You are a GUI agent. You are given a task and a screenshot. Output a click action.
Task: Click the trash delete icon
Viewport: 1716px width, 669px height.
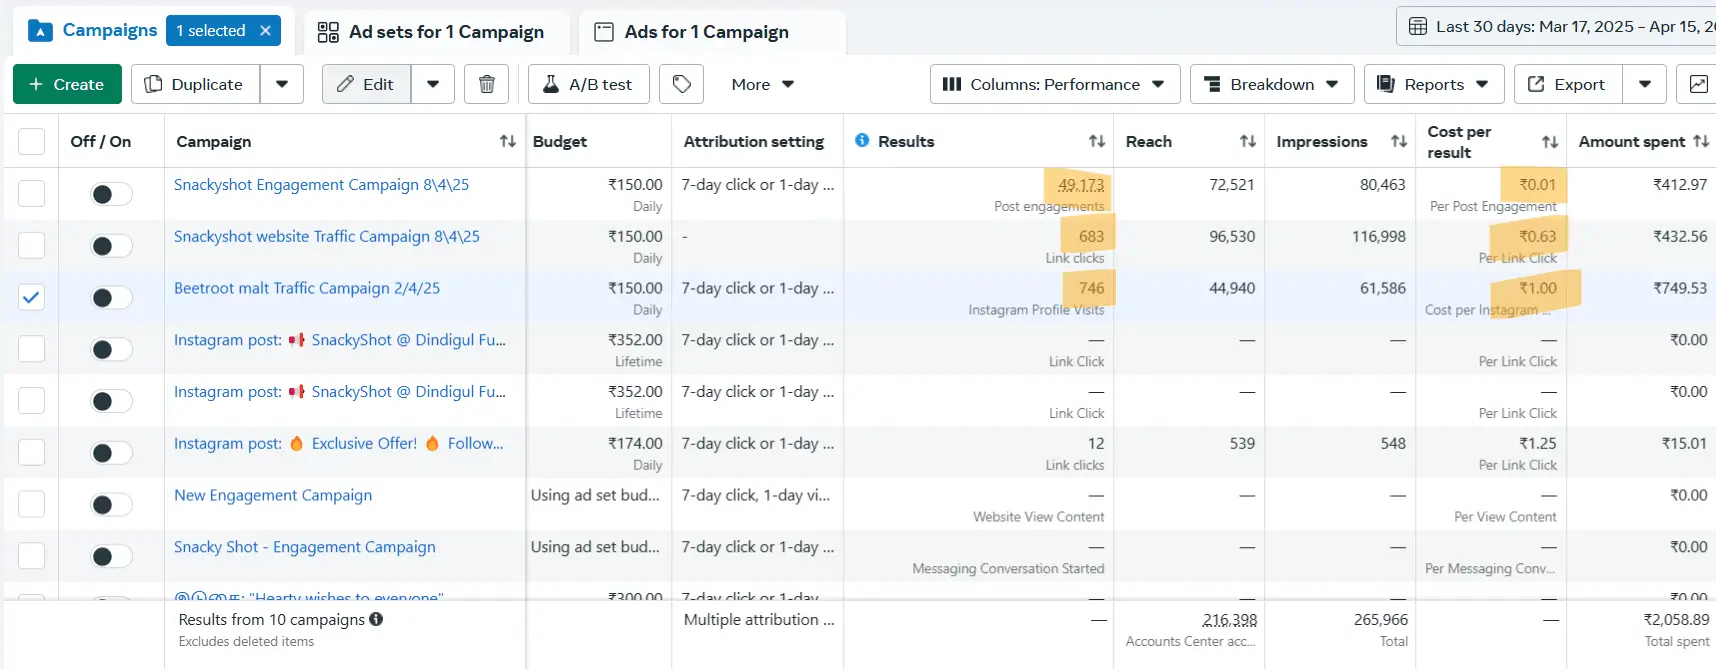[x=487, y=84]
